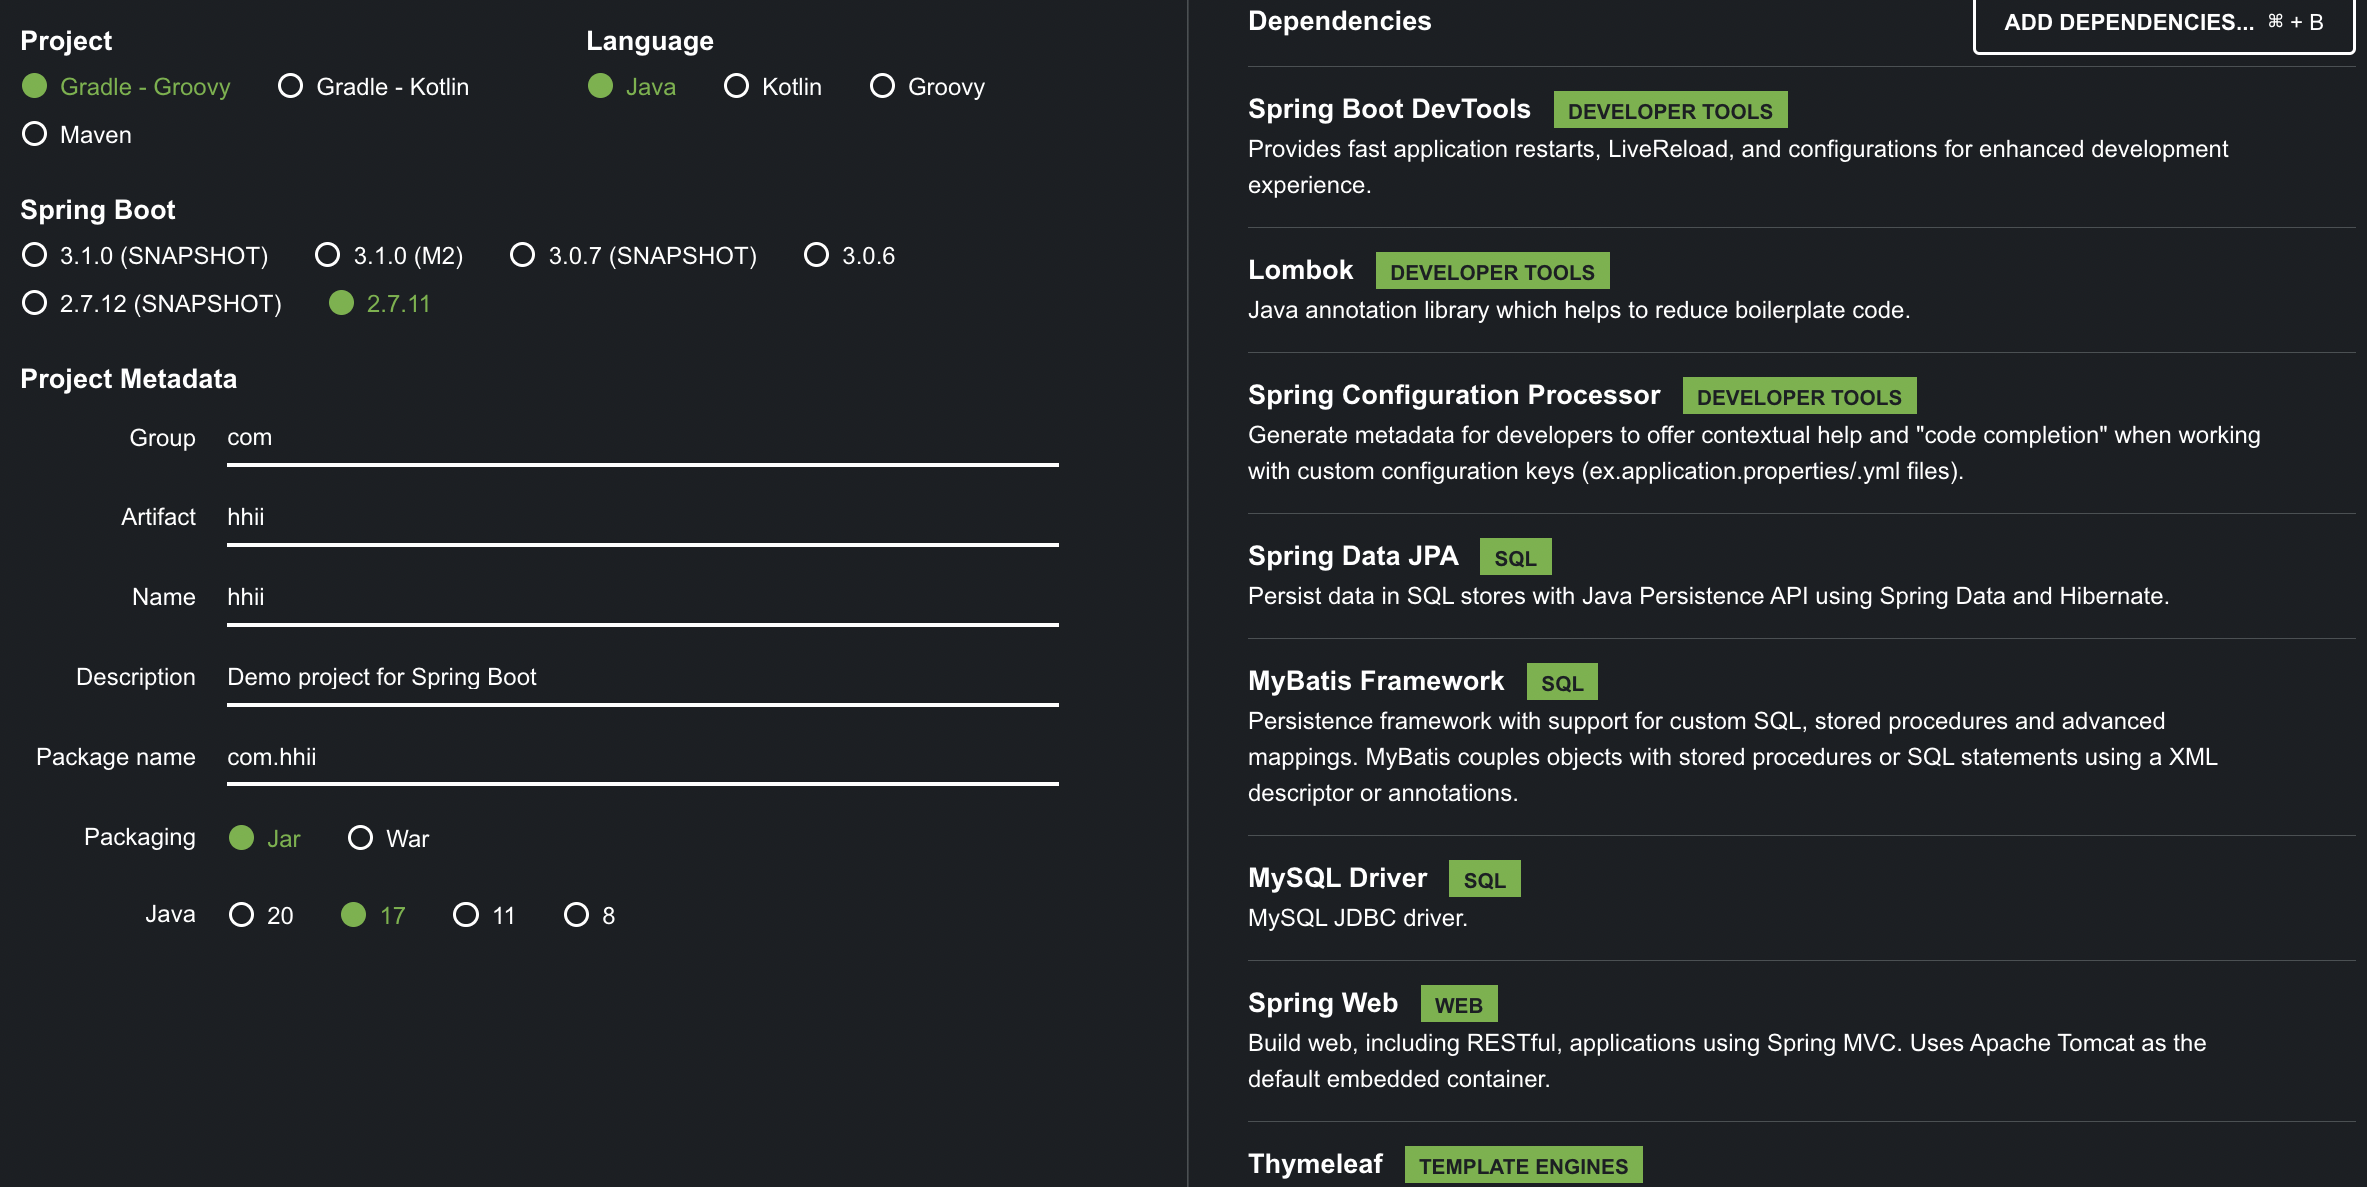Select Java version 20

242,915
